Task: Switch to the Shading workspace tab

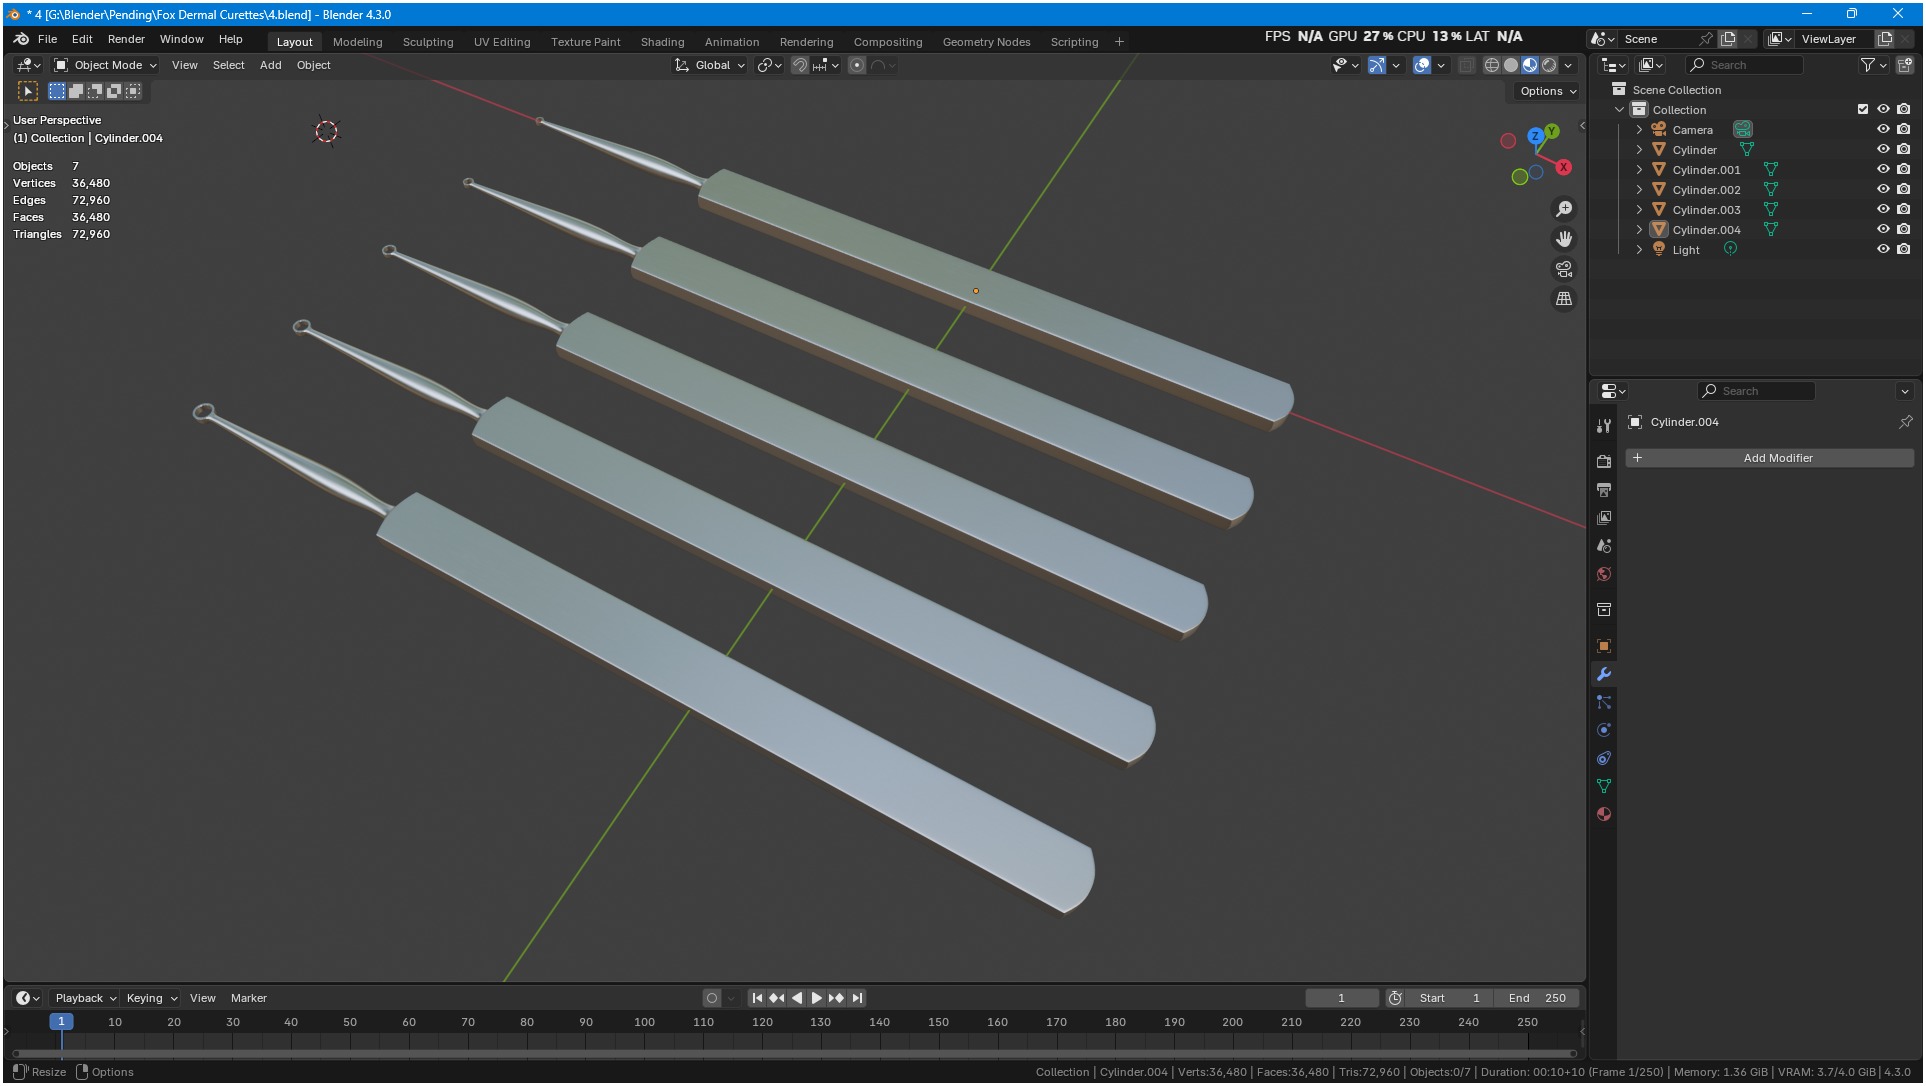Action: [x=662, y=42]
